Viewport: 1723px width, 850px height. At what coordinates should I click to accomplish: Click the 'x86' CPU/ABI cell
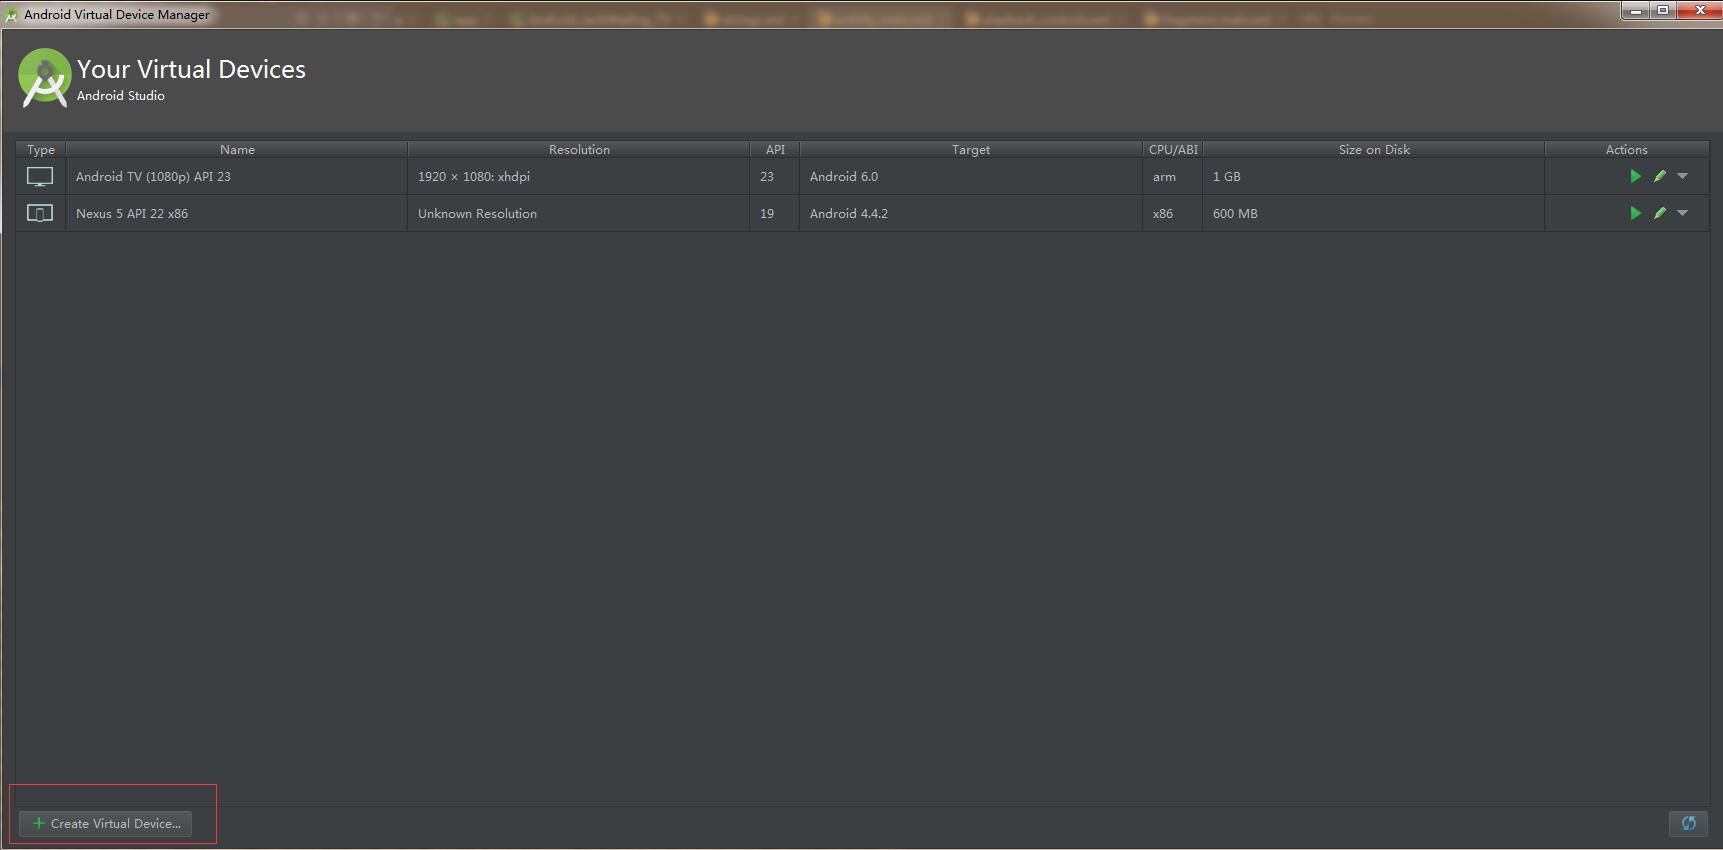[x=1173, y=213]
